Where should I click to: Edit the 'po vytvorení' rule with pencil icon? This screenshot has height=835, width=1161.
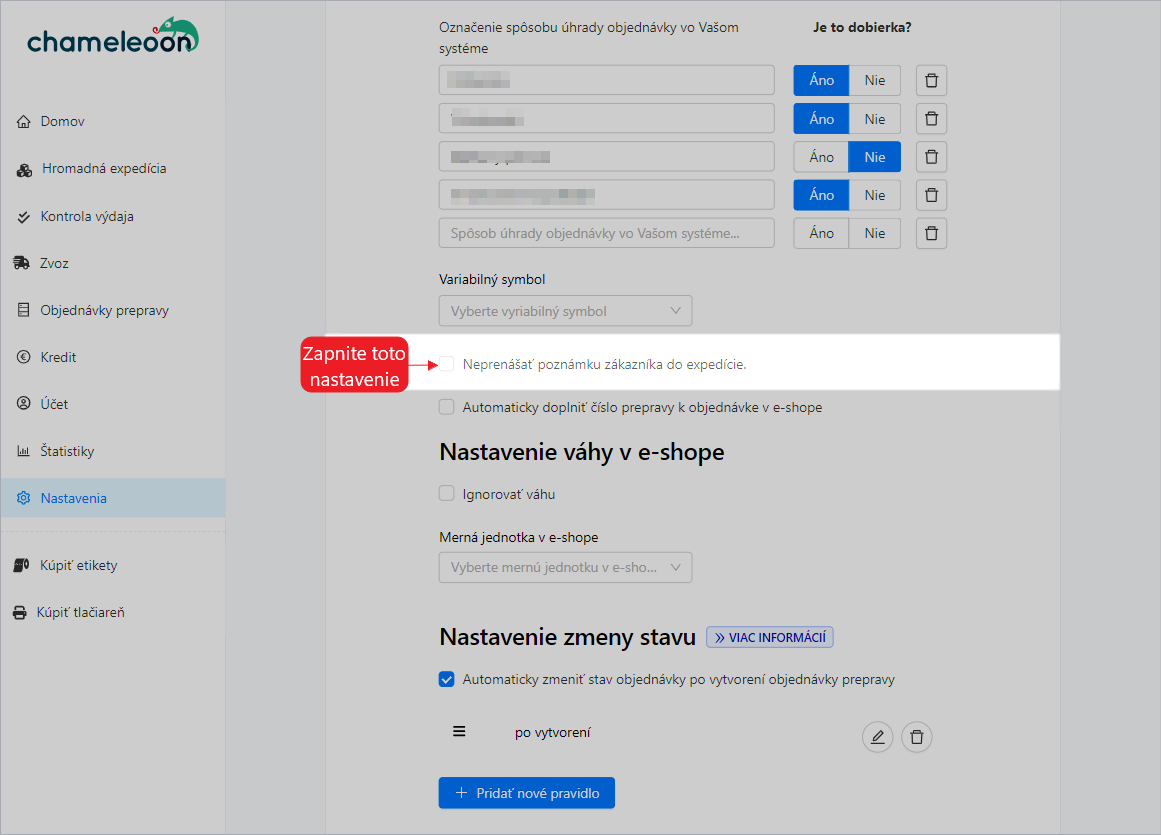[877, 738]
